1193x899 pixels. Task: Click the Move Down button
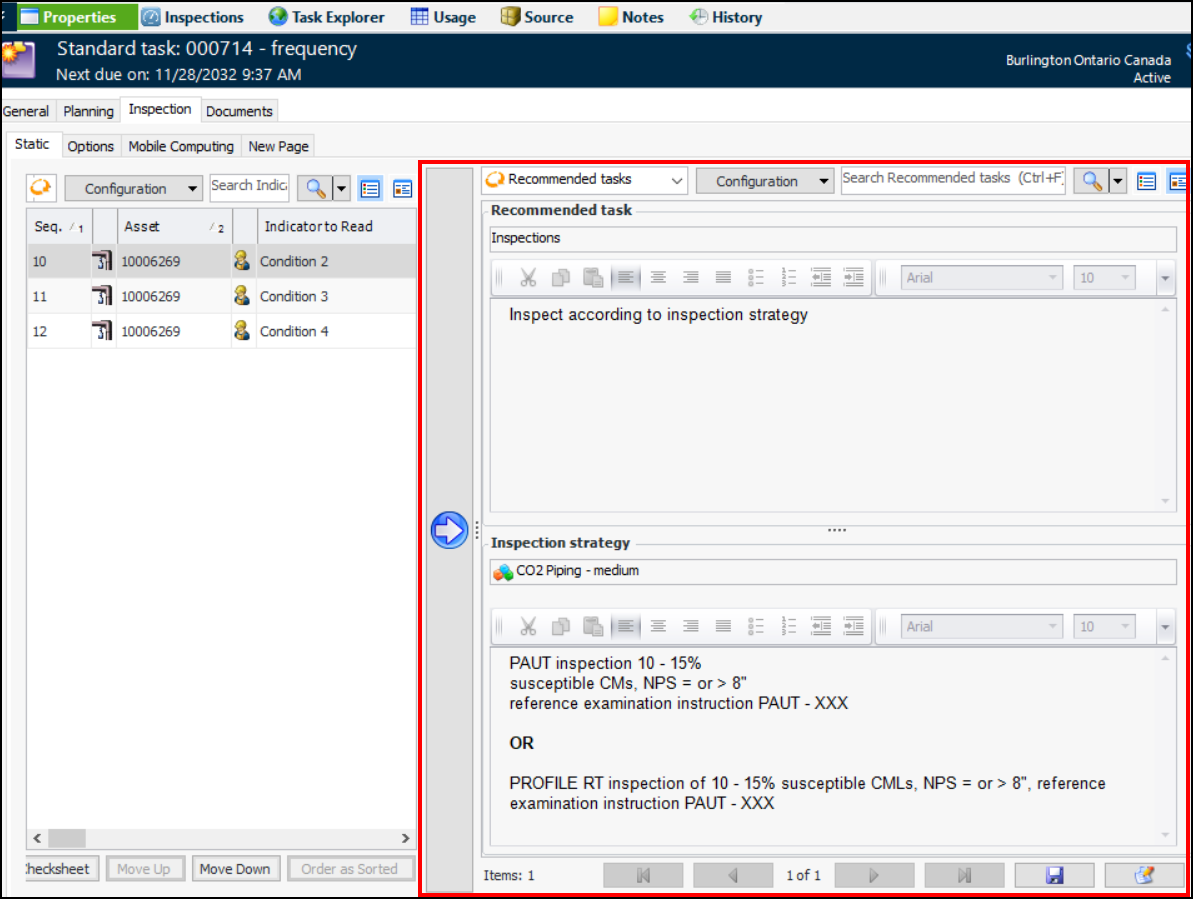(x=235, y=869)
